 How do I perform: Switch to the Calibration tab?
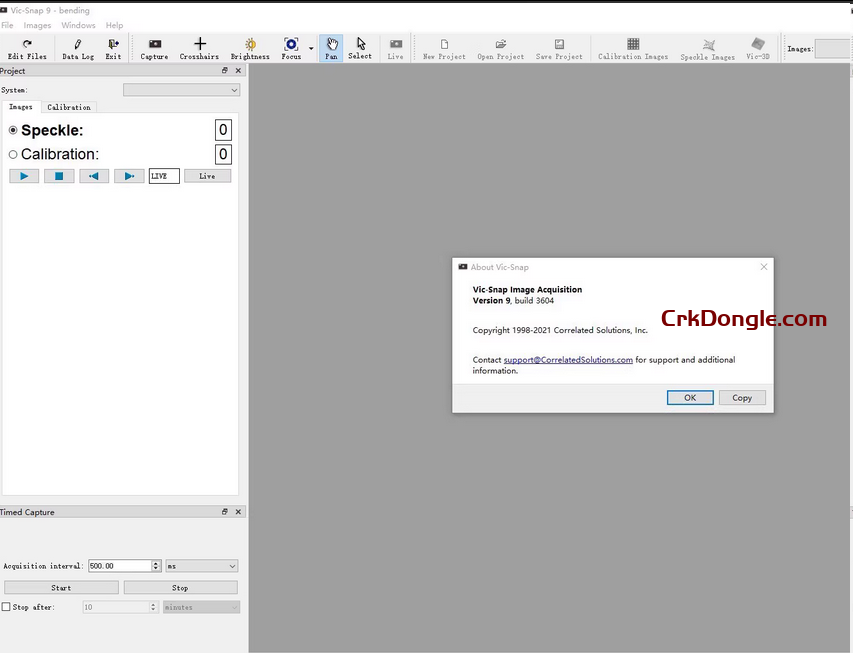point(69,107)
